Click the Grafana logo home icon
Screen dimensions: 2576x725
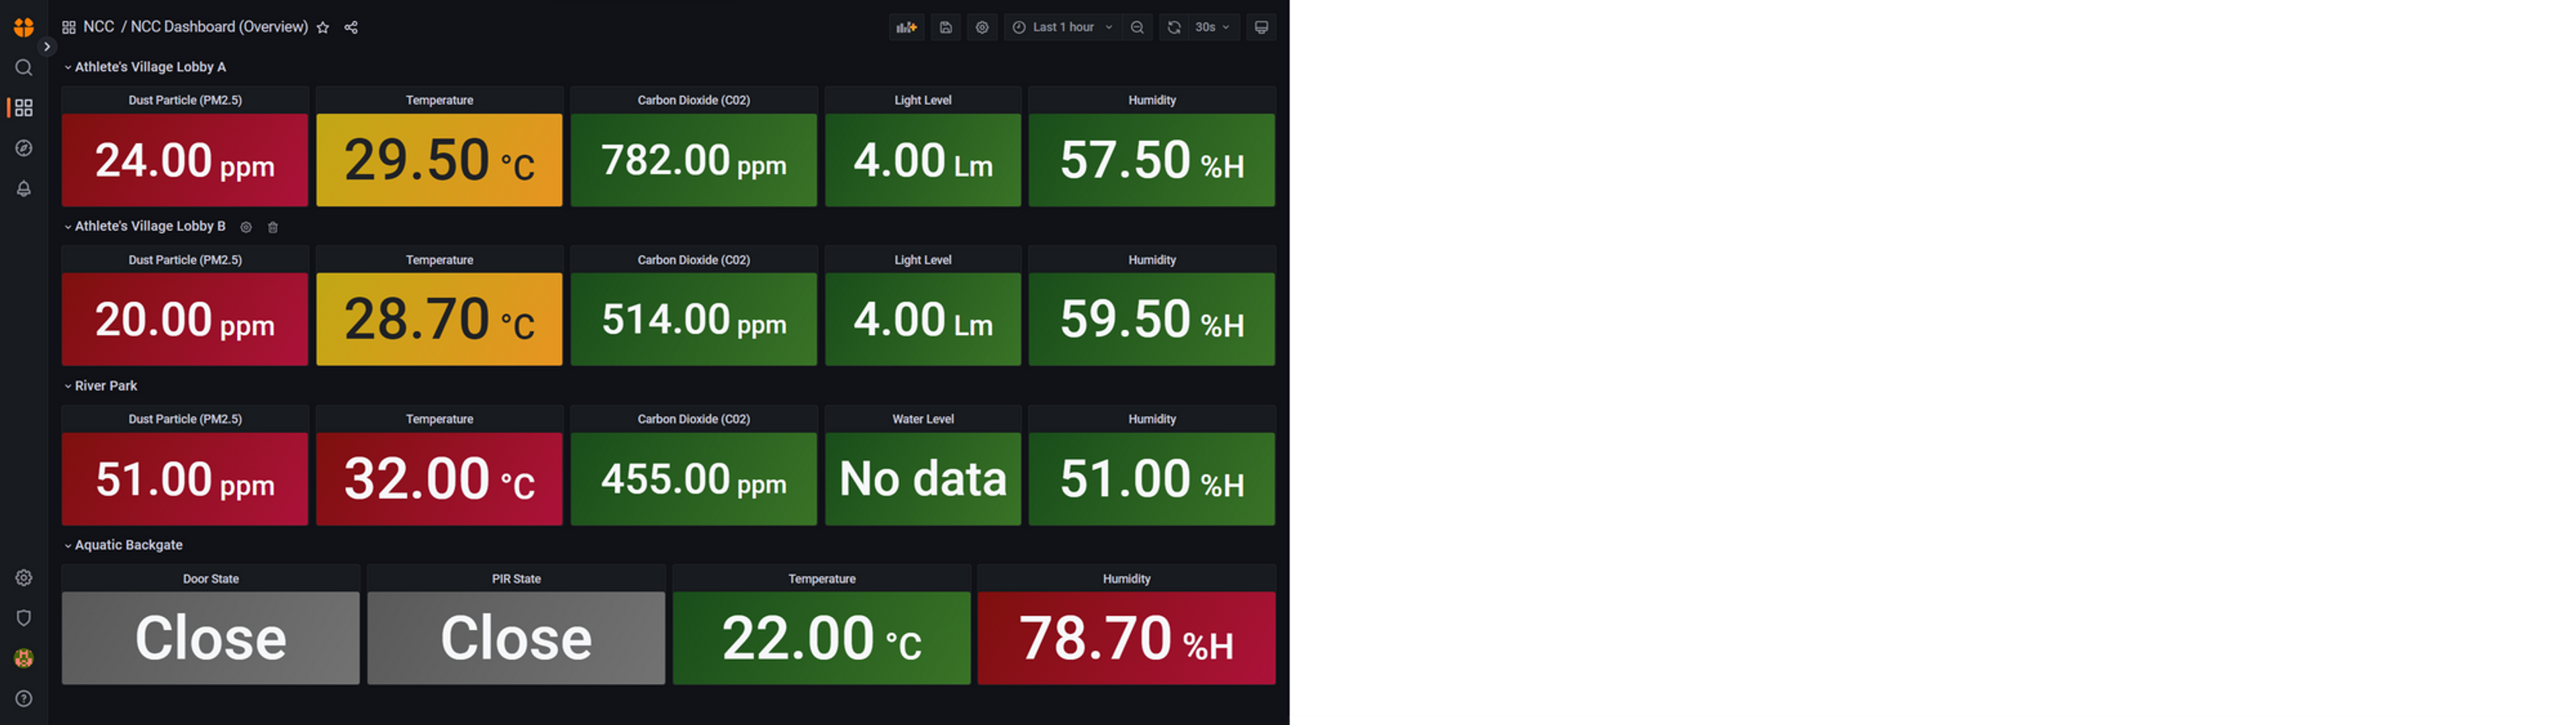24,27
